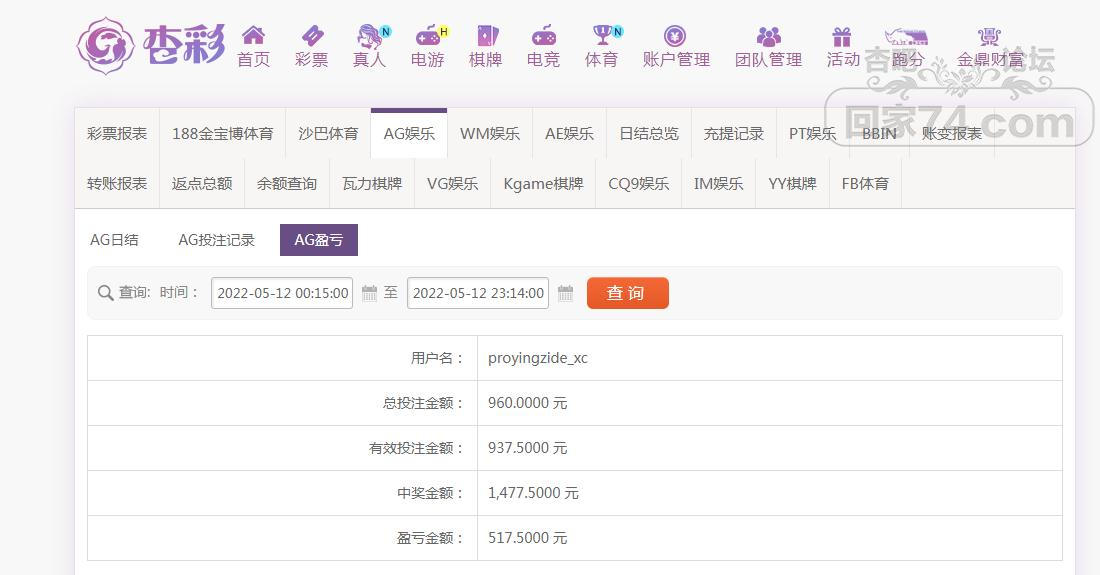Open calendar picker for start time
Viewport: 1100px width, 575px height.
coord(369,293)
